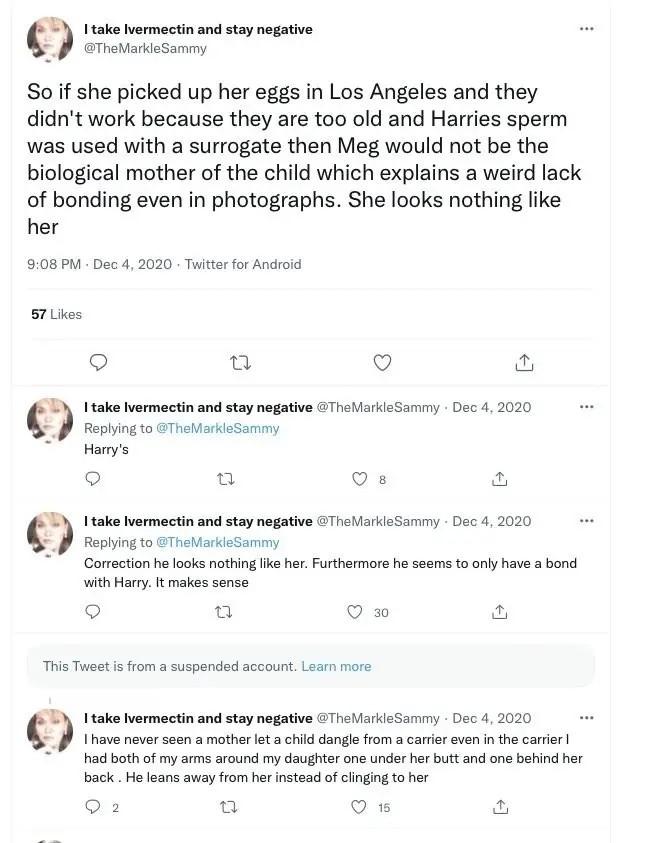Share the main tweet
647x843 pixels.
(x=524, y=363)
